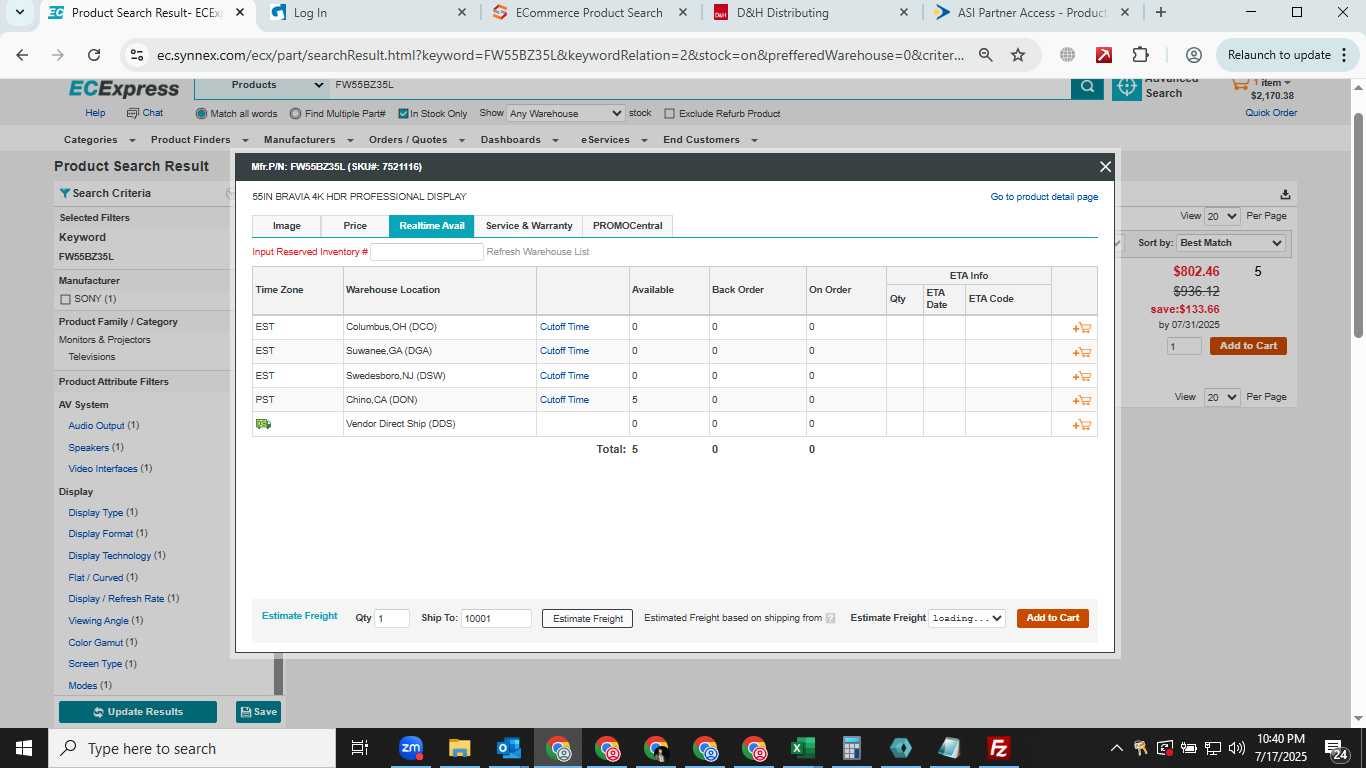
Task: Open Excel from the taskbar
Action: (802, 748)
